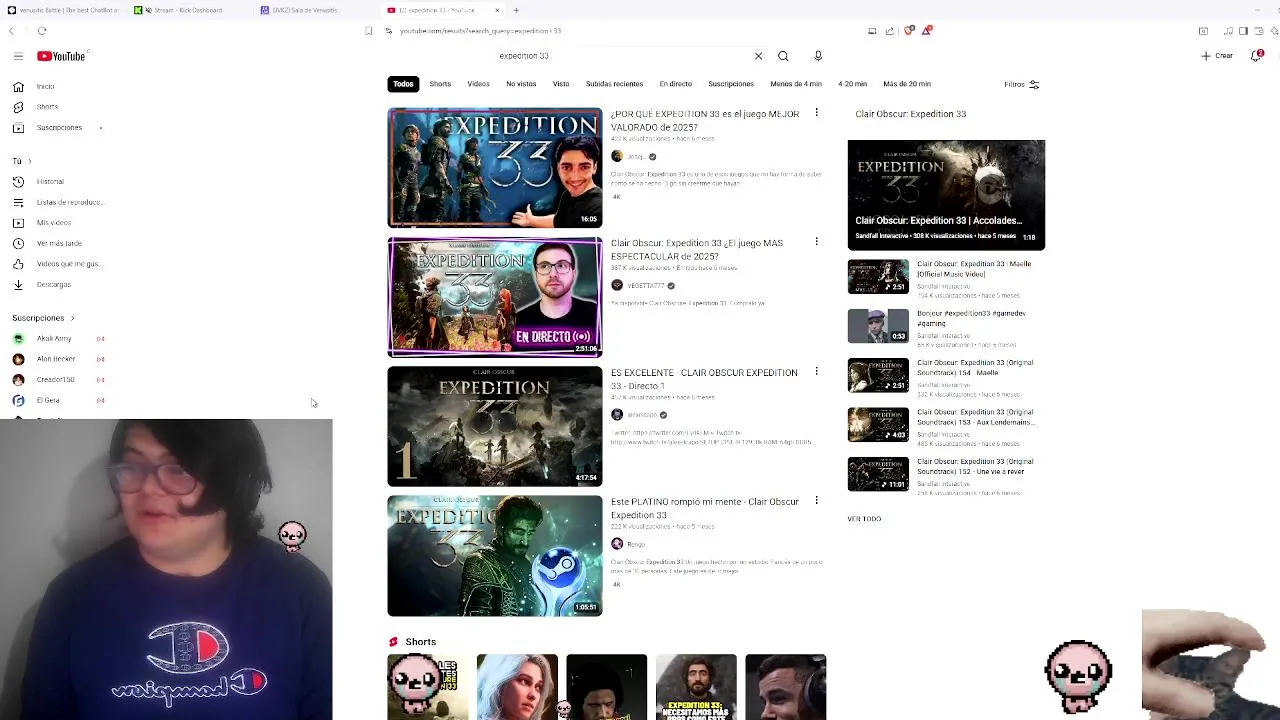
Task: Open options for Este PLATINO video
Action: click(x=816, y=500)
